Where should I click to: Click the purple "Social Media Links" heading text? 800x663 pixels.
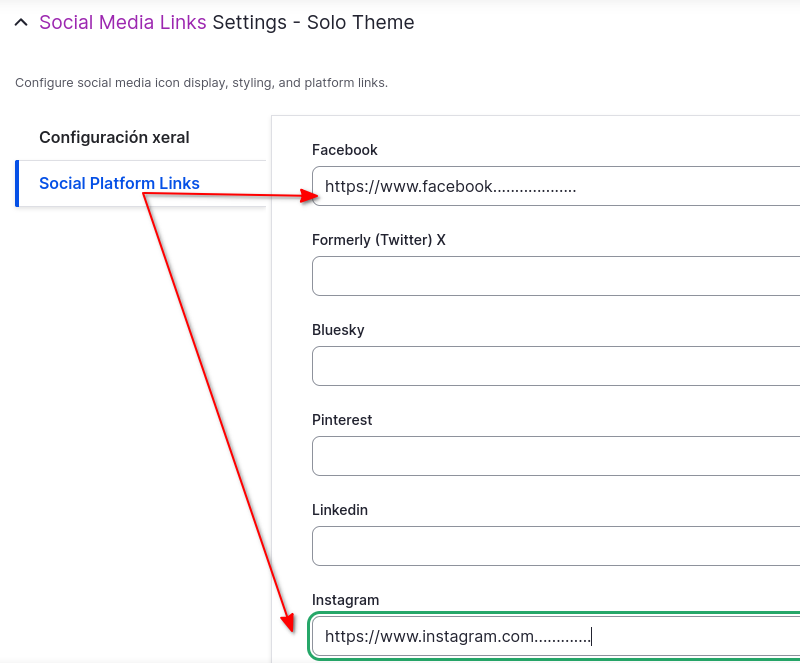click(122, 22)
